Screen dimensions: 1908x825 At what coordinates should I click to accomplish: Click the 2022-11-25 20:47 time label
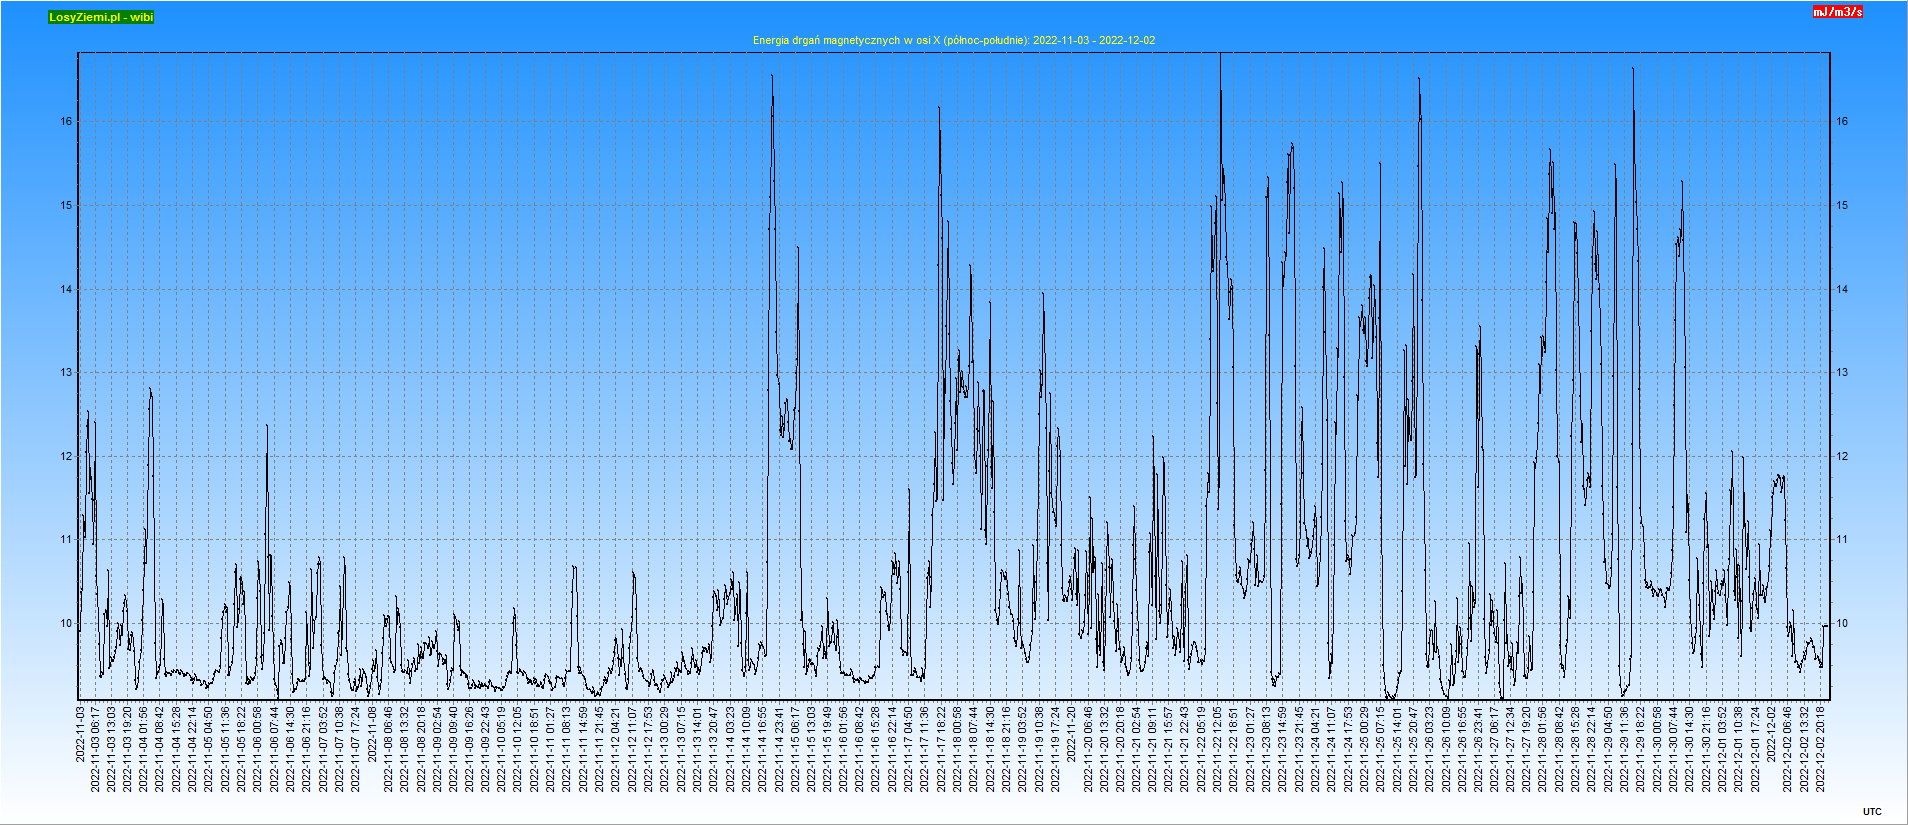[1413, 749]
